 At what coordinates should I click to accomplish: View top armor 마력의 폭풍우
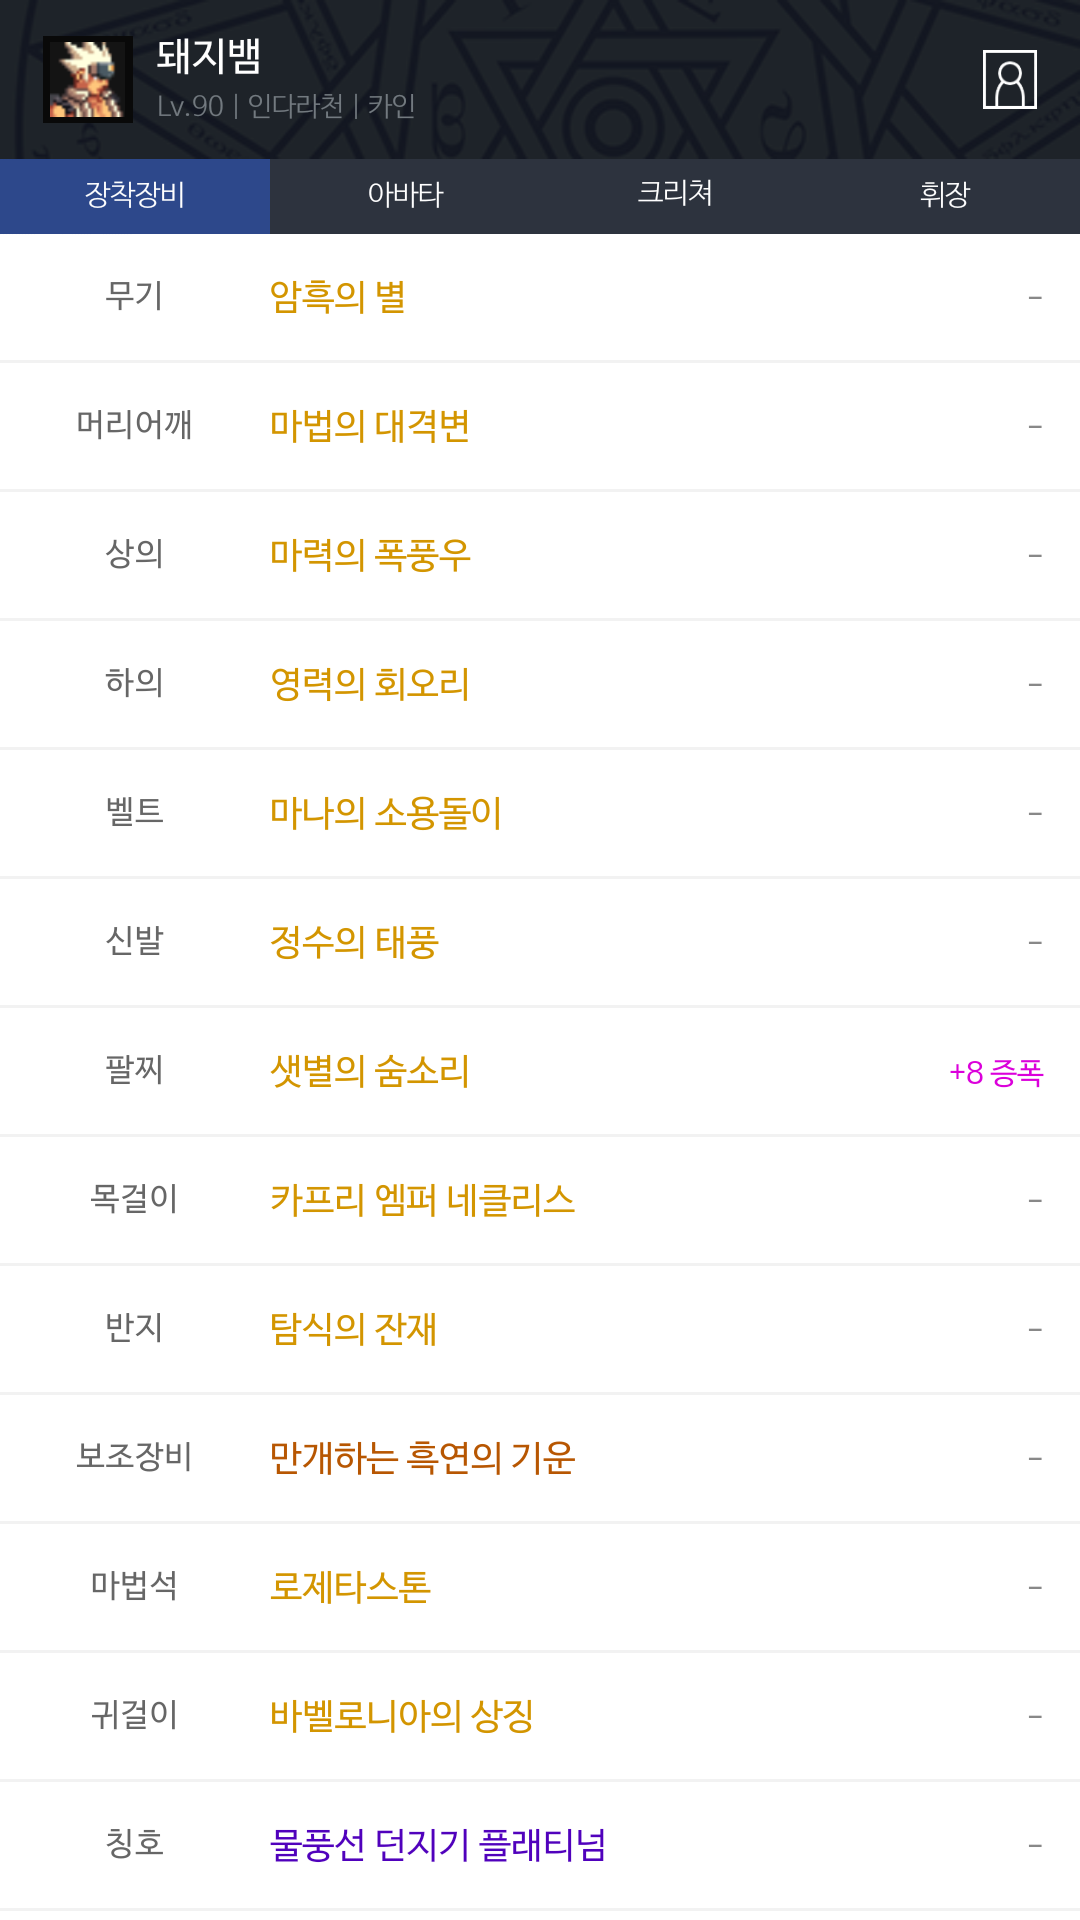coord(370,555)
